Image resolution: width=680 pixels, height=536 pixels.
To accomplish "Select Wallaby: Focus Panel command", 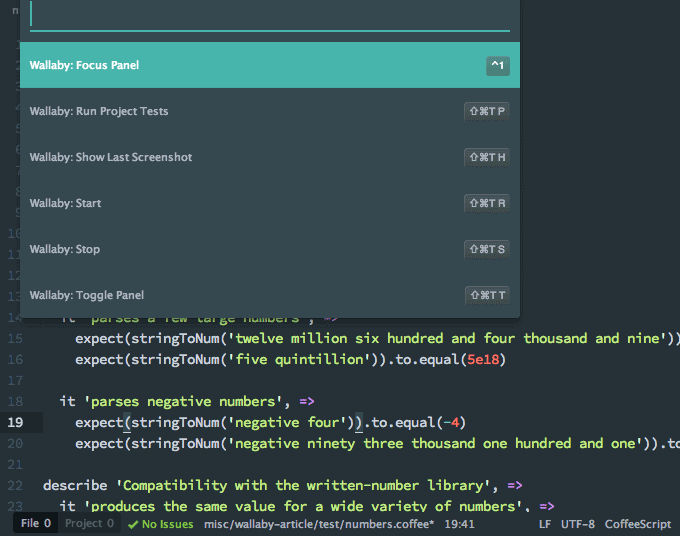I will (270, 65).
